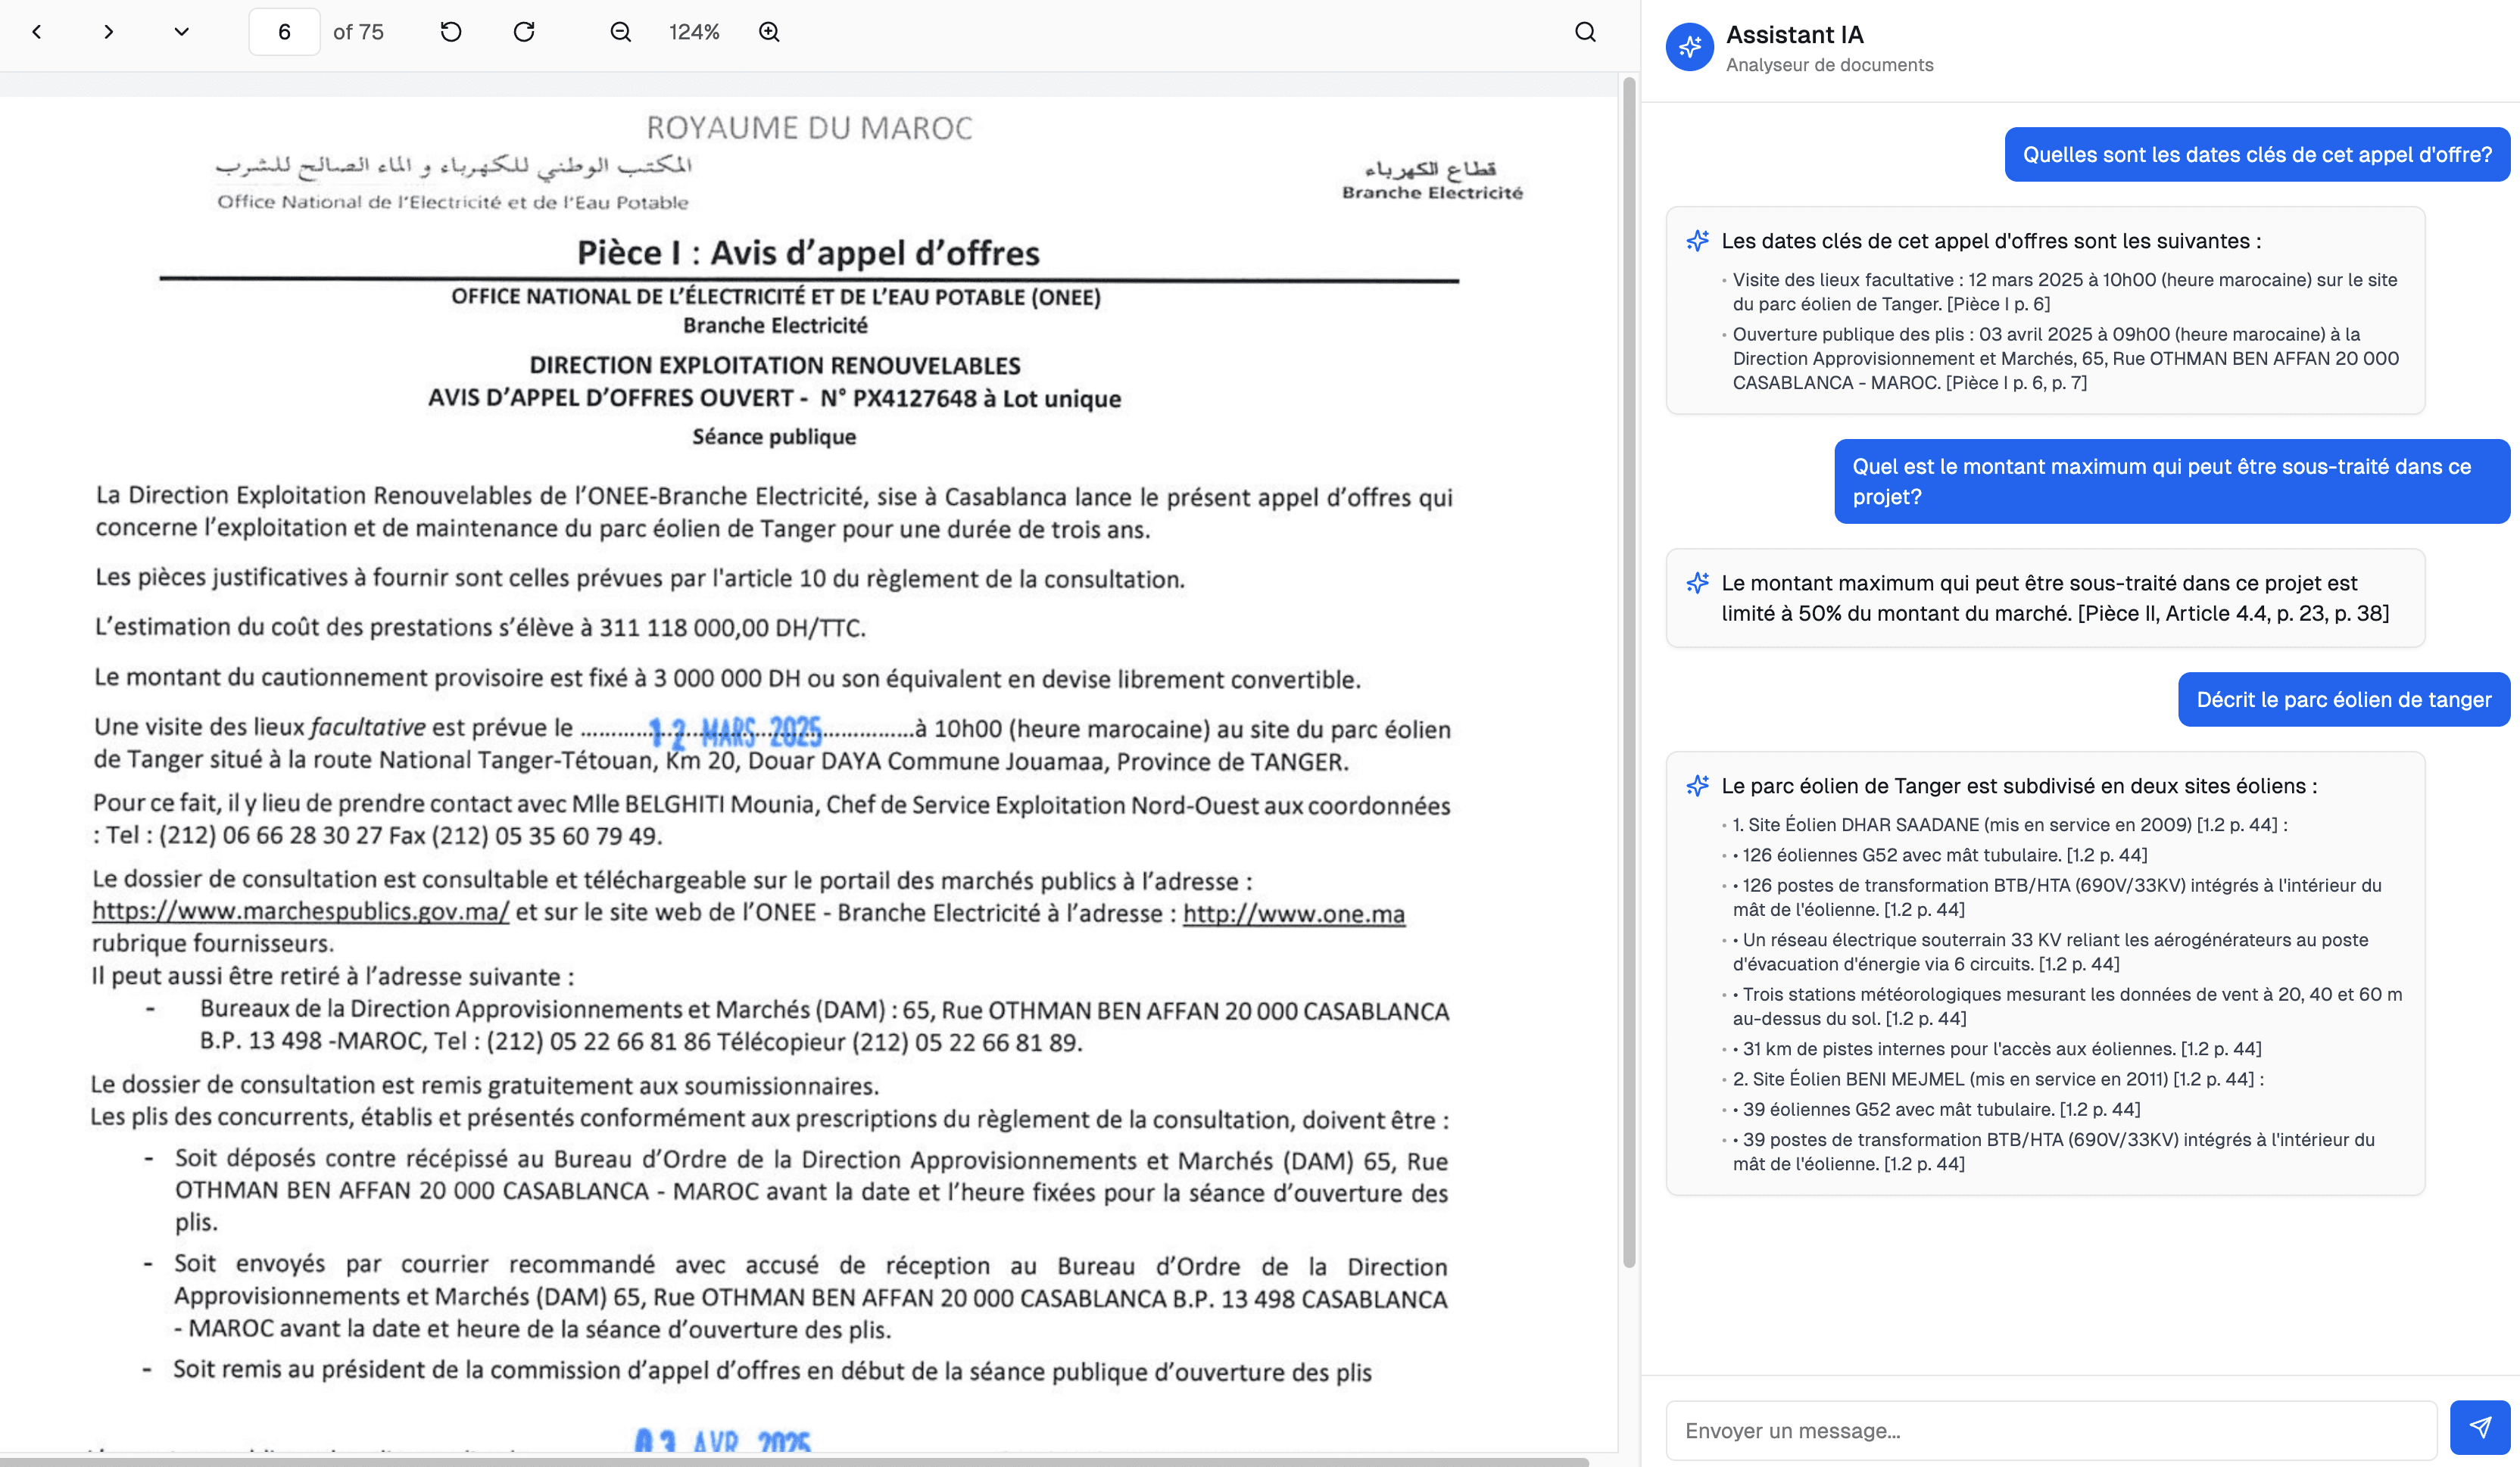Click 'Trois stations météorologiques' bullet
2520x1467 pixels.
click(2067, 1006)
